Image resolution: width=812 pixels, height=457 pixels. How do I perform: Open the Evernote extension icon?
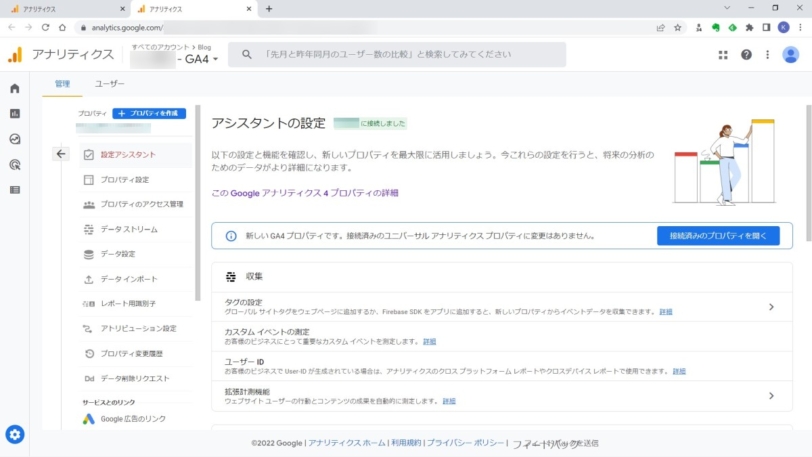pos(716,27)
